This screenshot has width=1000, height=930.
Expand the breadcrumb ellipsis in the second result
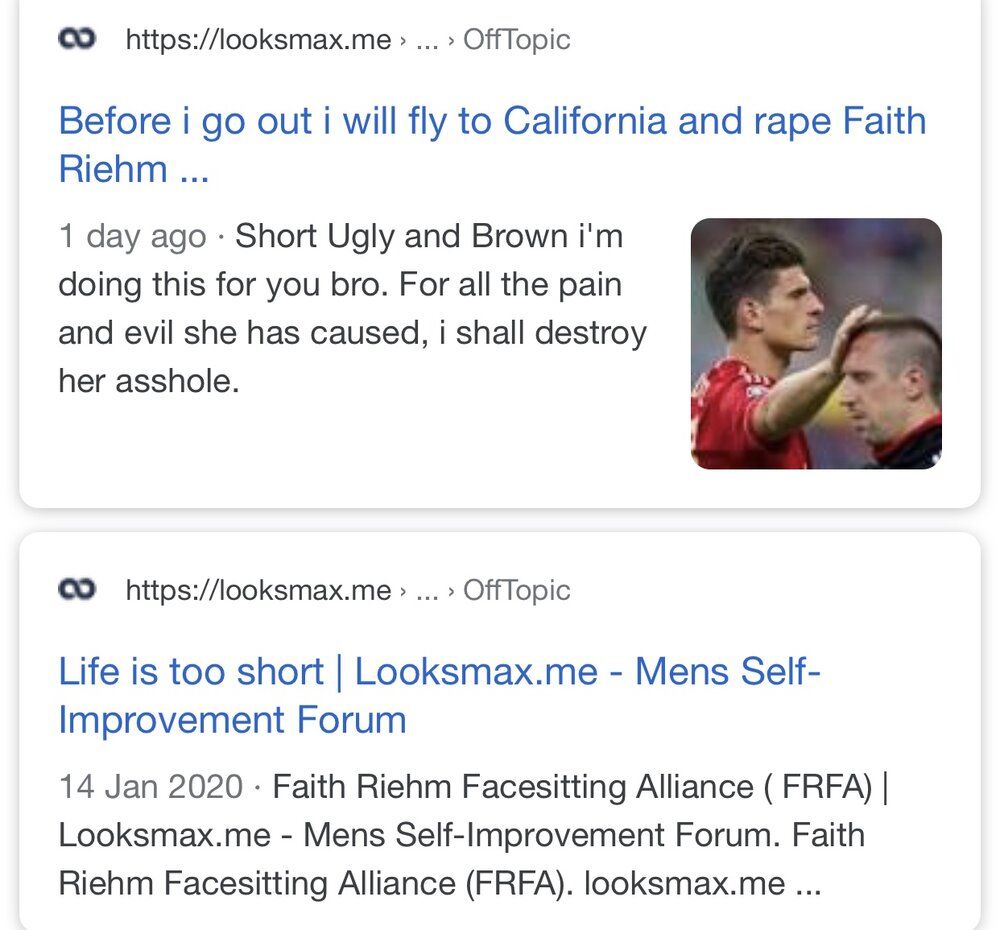point(427,593)
